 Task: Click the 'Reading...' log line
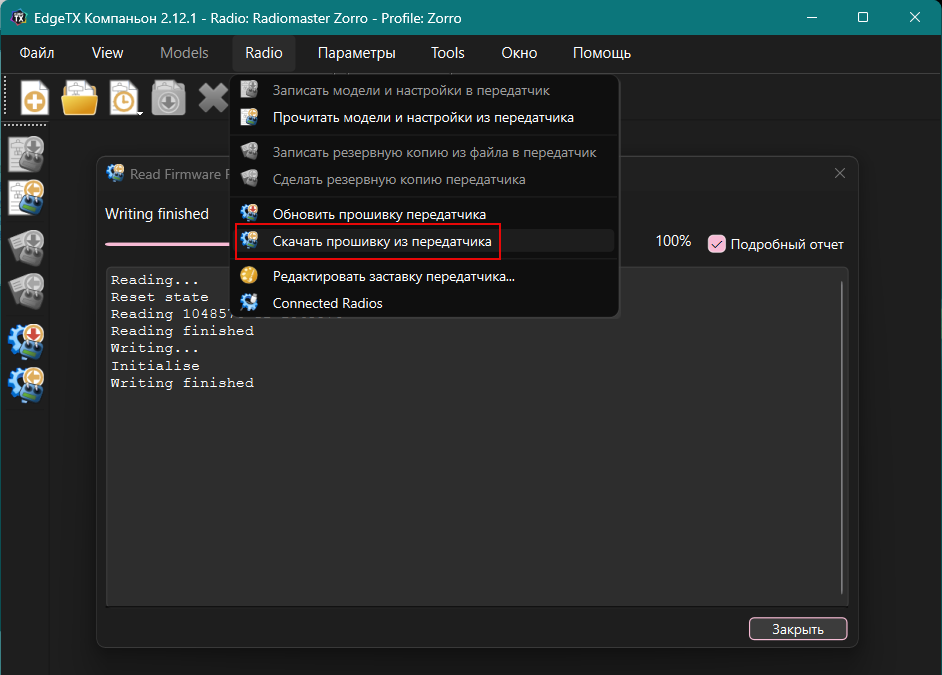pos(154,280)
